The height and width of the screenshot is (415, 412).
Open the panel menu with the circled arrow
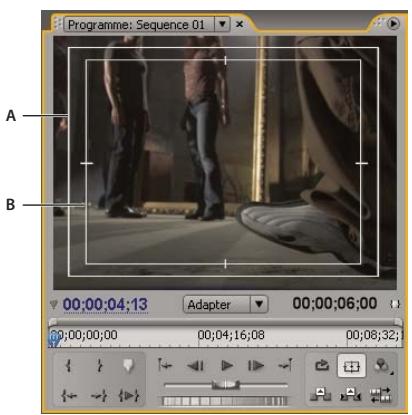click(393, 24)
